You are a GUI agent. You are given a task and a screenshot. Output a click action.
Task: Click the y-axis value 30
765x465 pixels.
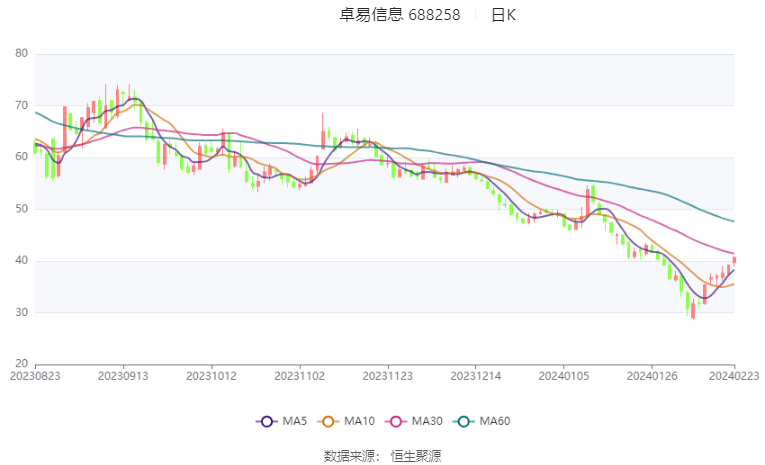coord(21,312)
